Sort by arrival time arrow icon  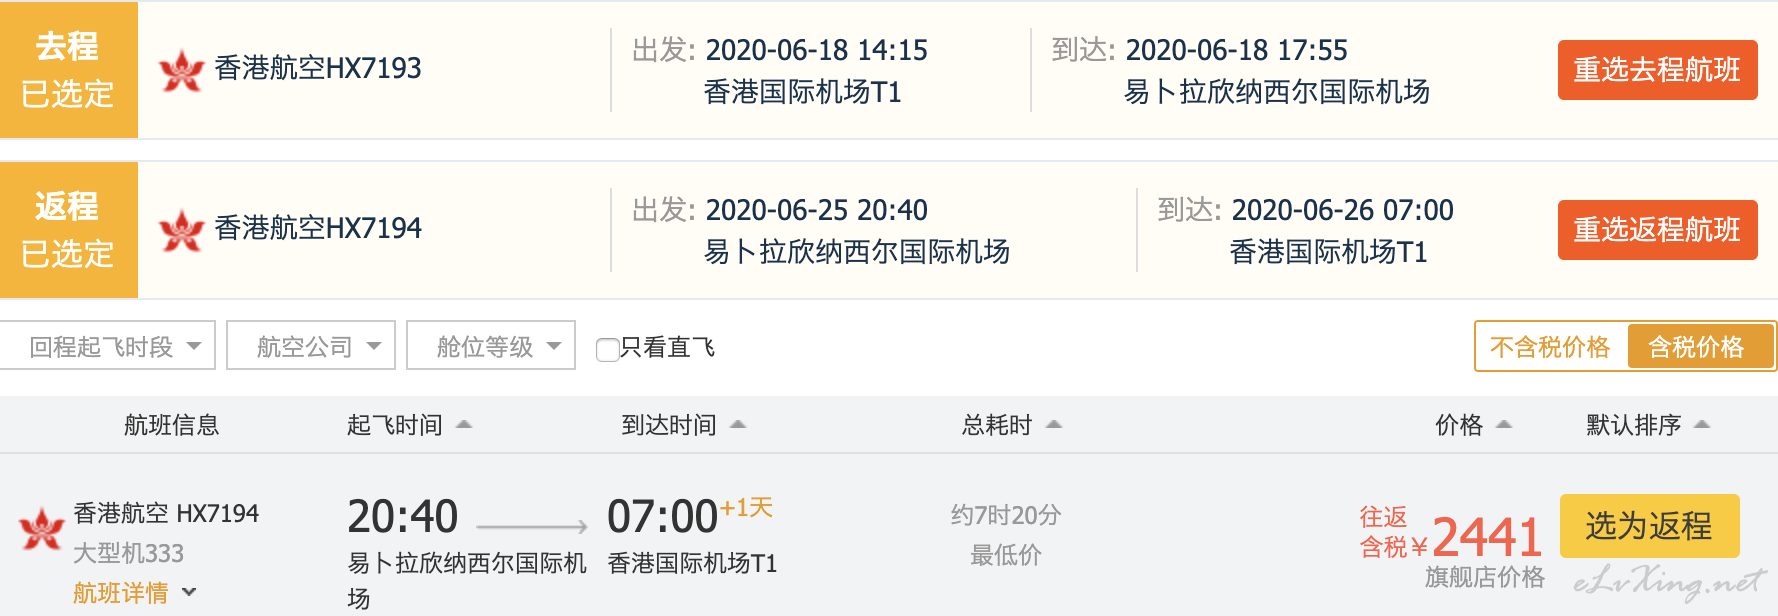(x=738, y=425)
